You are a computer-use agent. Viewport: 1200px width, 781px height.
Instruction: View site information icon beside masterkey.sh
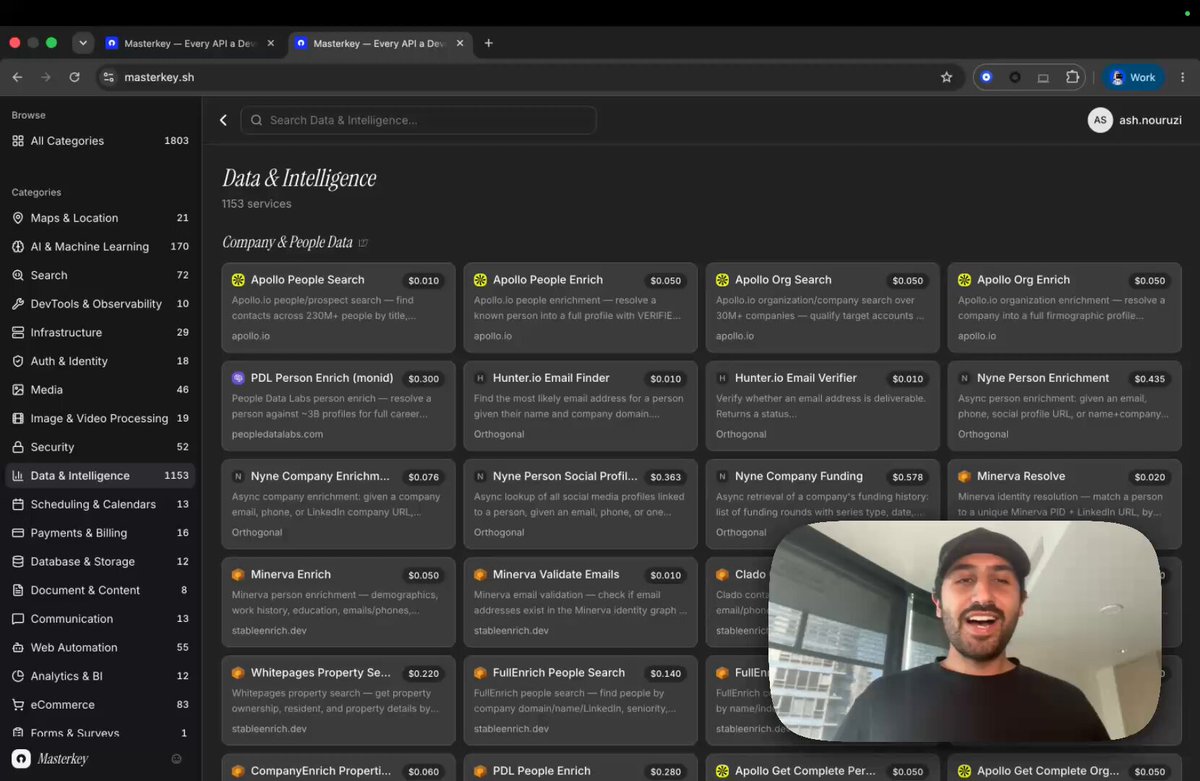(109, 77)
